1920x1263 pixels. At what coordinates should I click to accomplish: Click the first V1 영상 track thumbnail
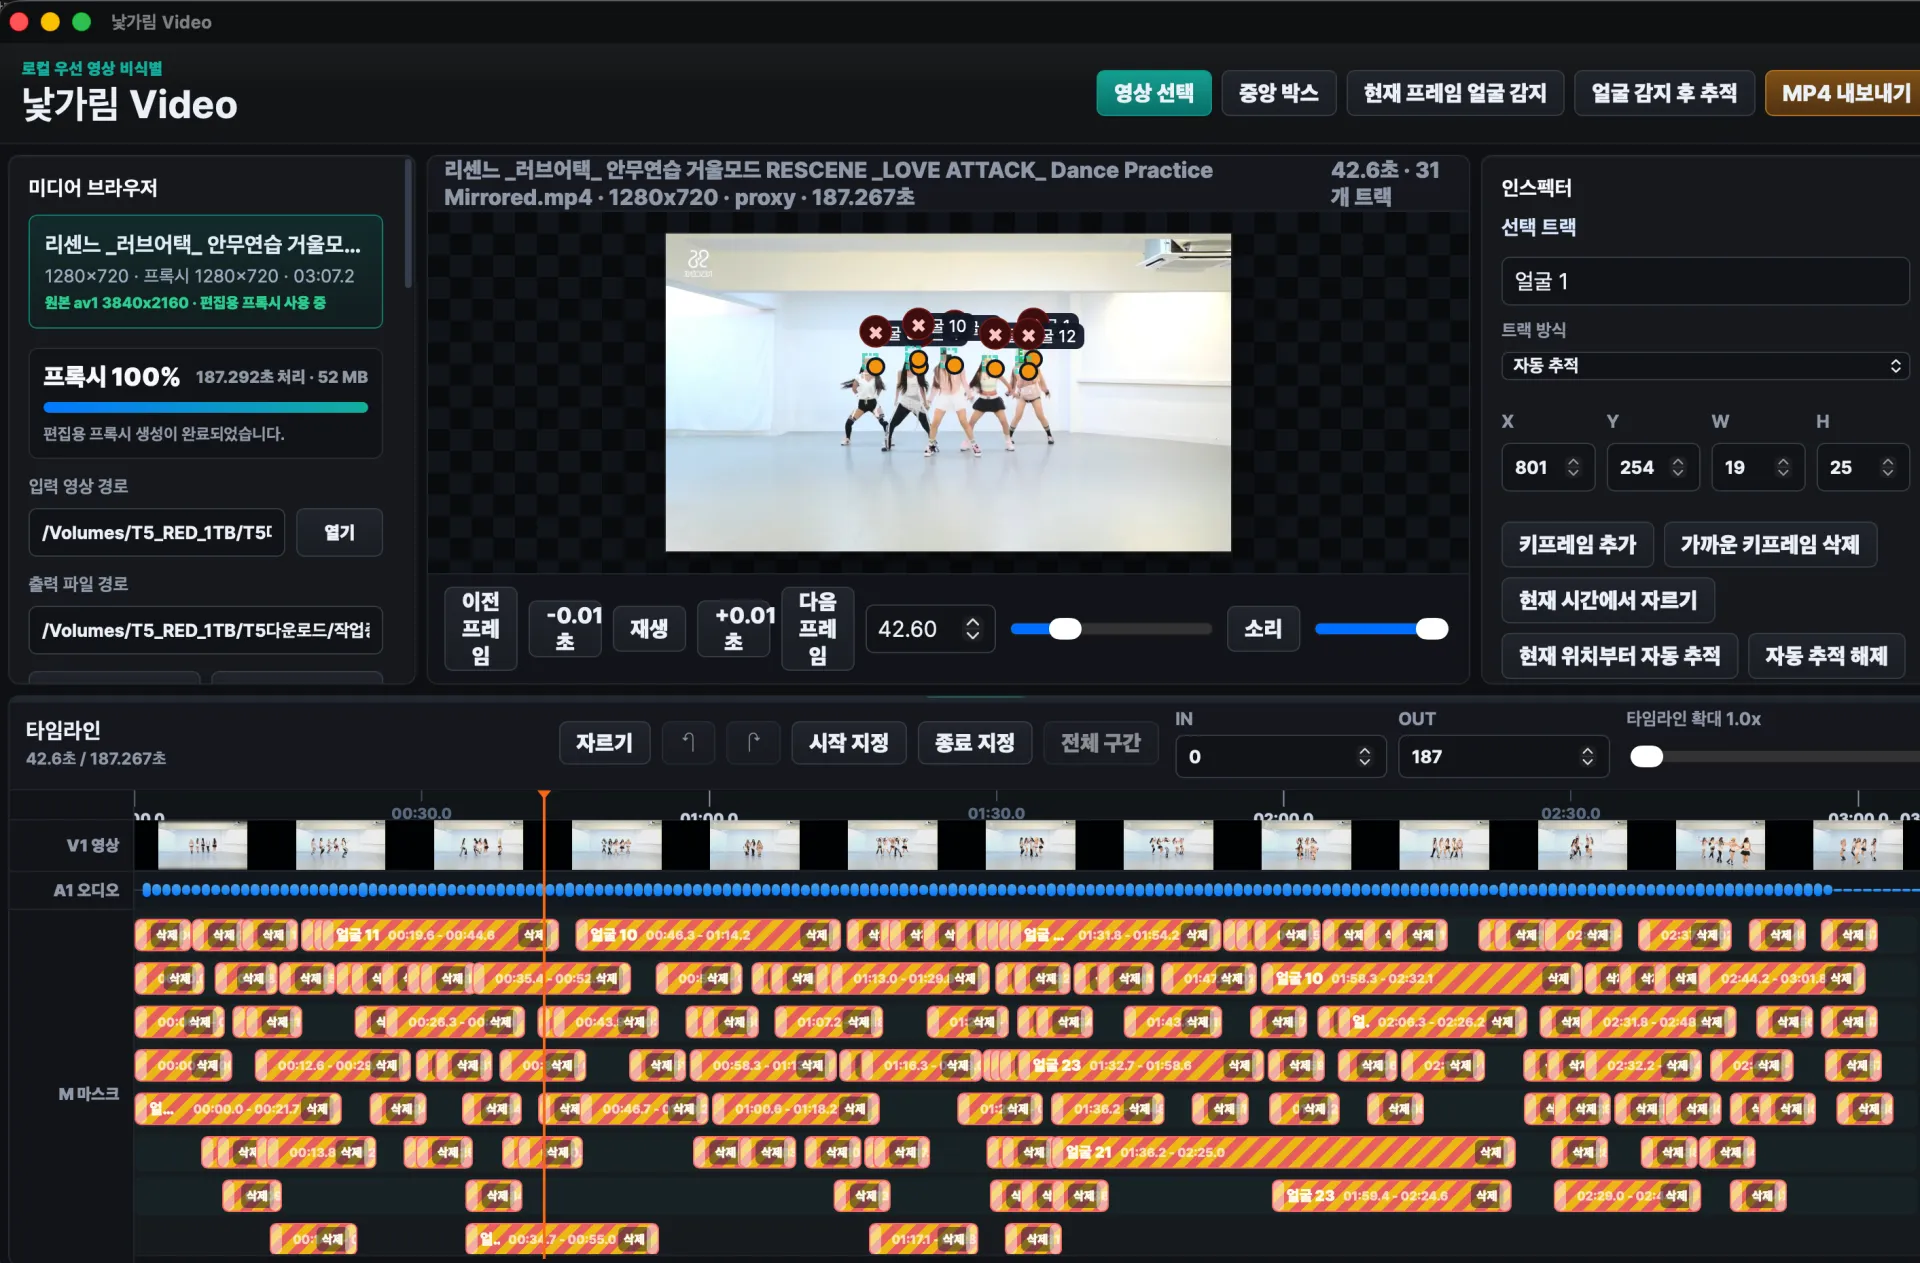[x=203, y=845]
